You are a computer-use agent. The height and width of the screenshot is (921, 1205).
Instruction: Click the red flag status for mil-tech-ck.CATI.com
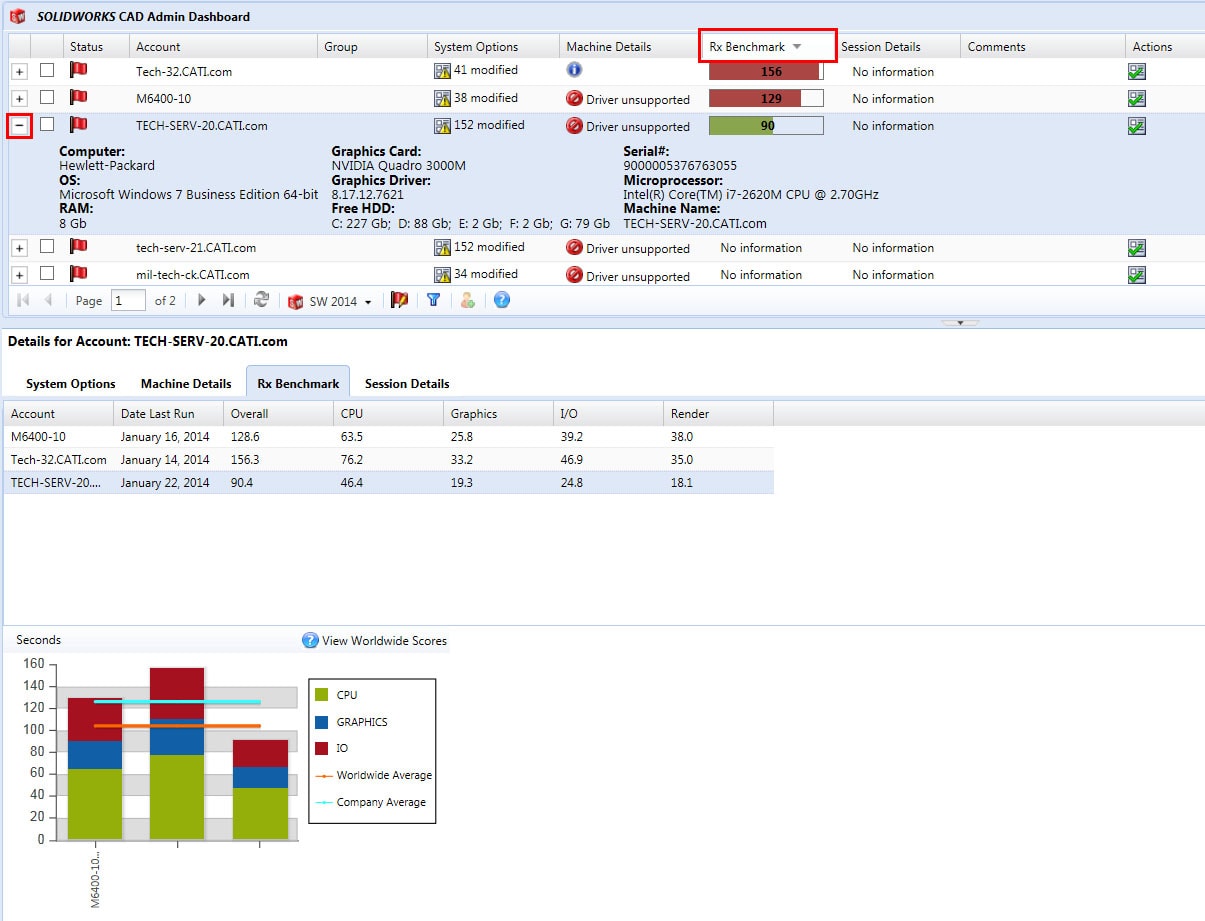[x=78, y=273]
